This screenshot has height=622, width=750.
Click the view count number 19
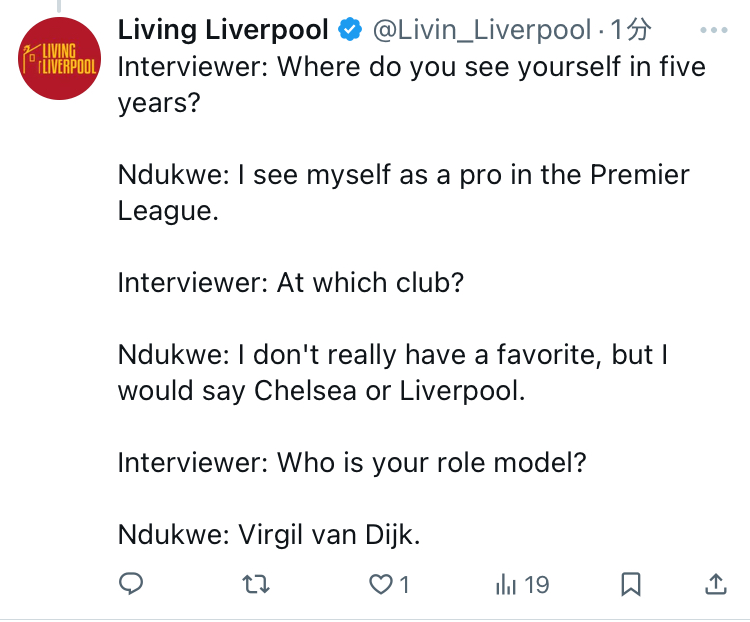pyautogui.click(x=537, y=584)
